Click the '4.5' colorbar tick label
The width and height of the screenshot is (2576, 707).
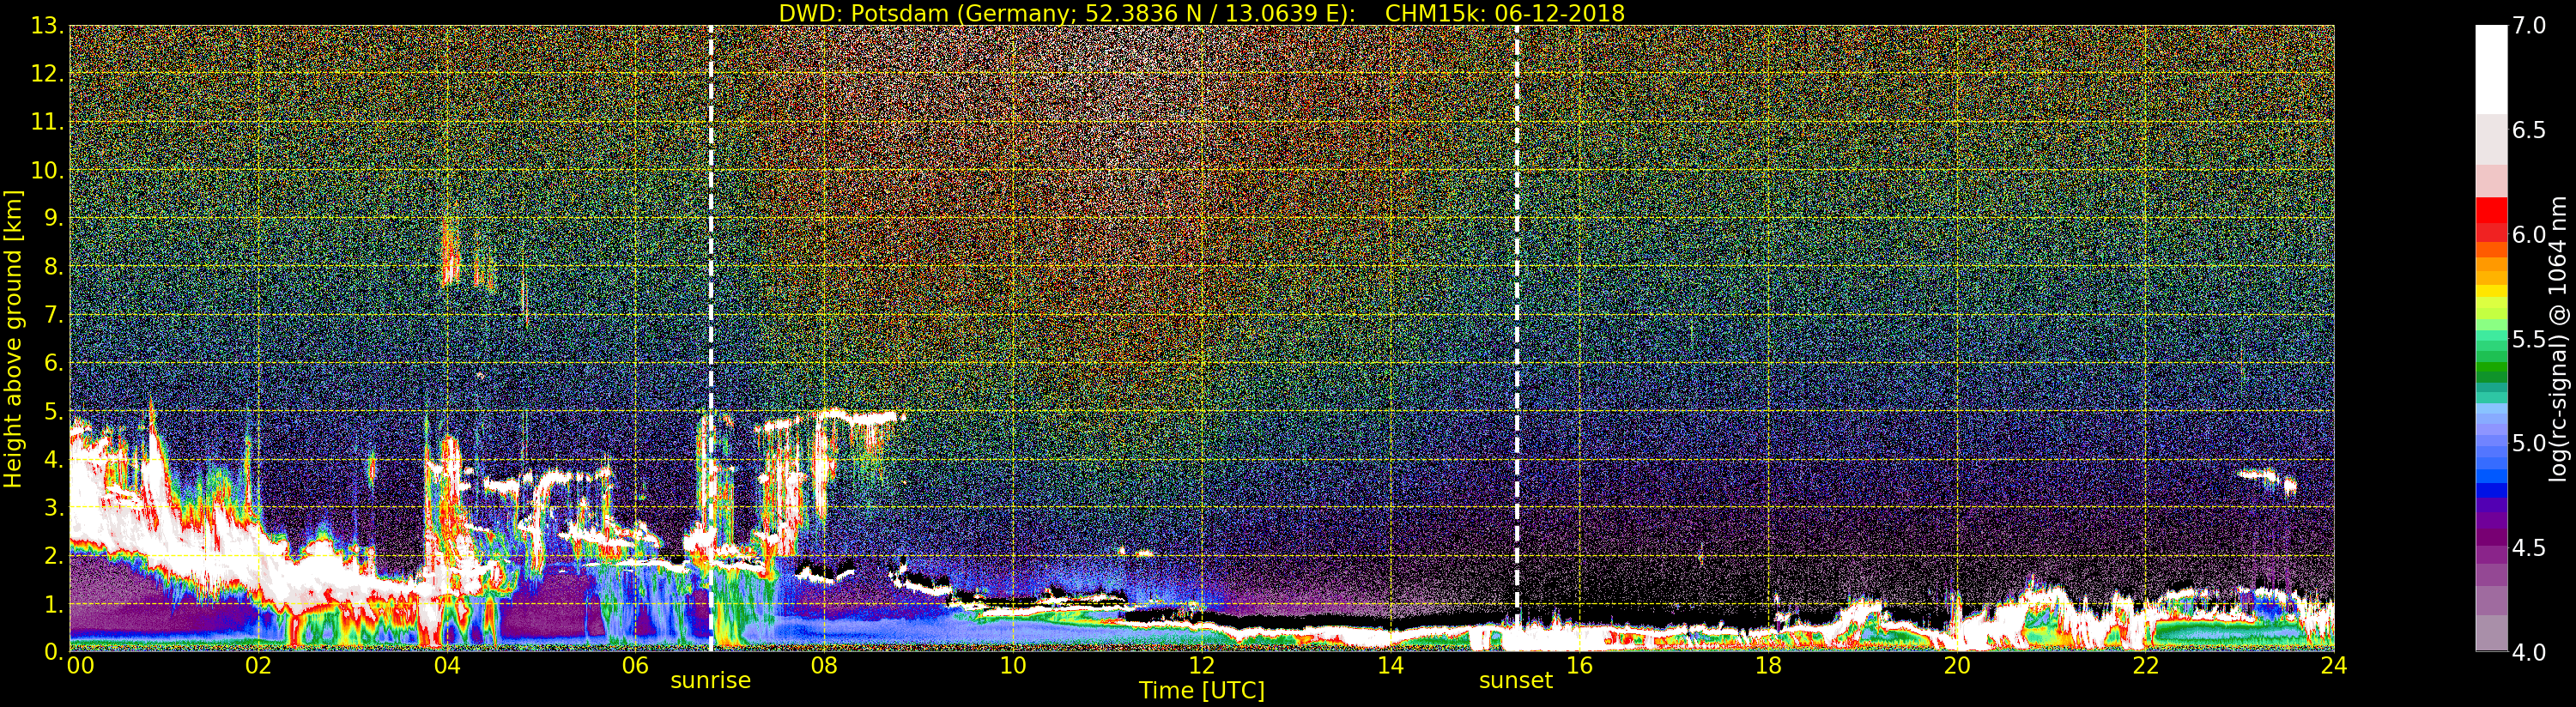[x=2529, y=548]
